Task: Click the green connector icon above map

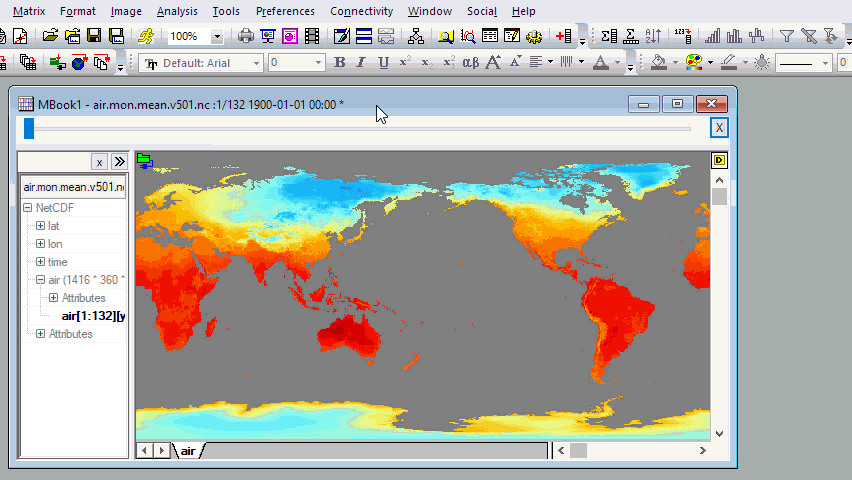Action: click(x=146, y=160)
